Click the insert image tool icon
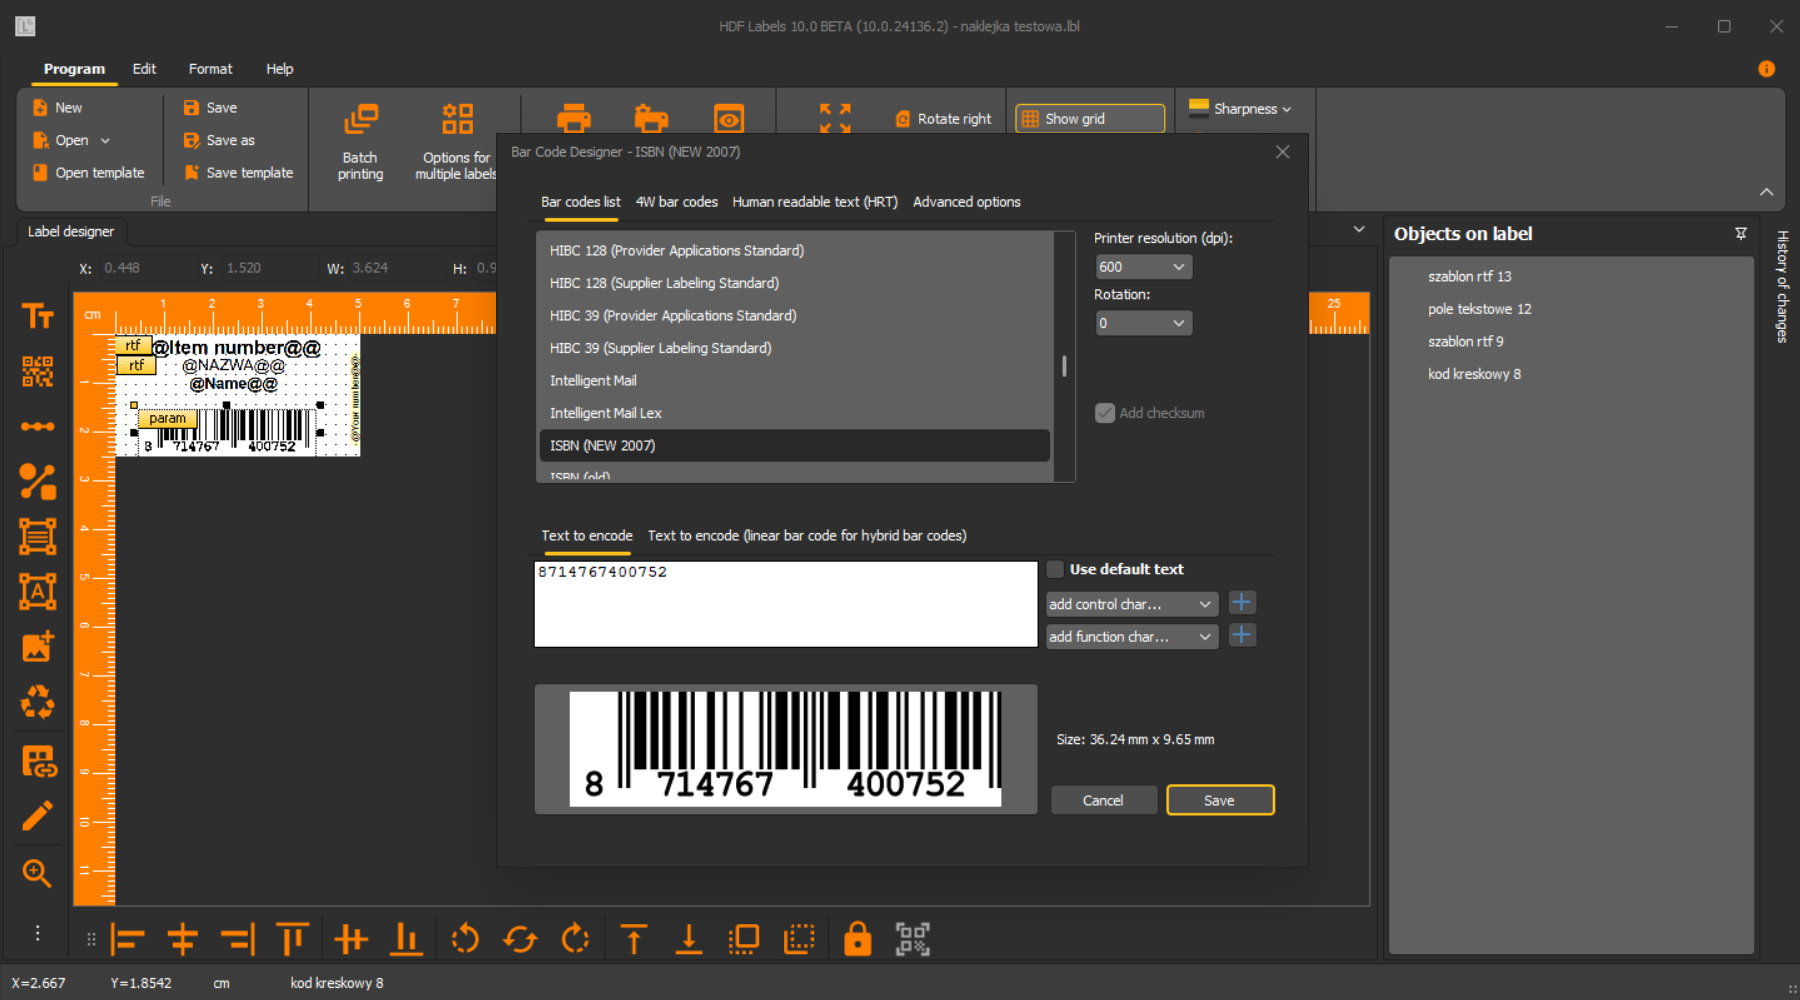The image size is (1800, 1000). pos(37,647)
